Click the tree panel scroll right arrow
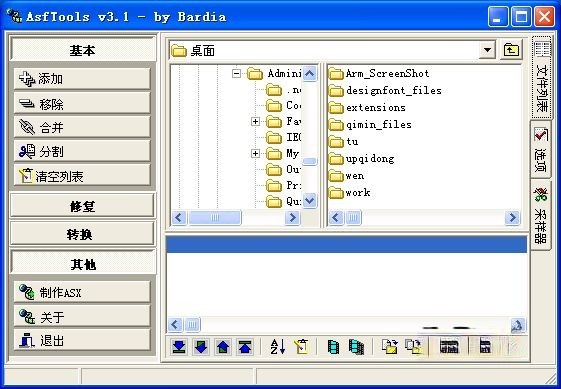 tap(292, 217)
